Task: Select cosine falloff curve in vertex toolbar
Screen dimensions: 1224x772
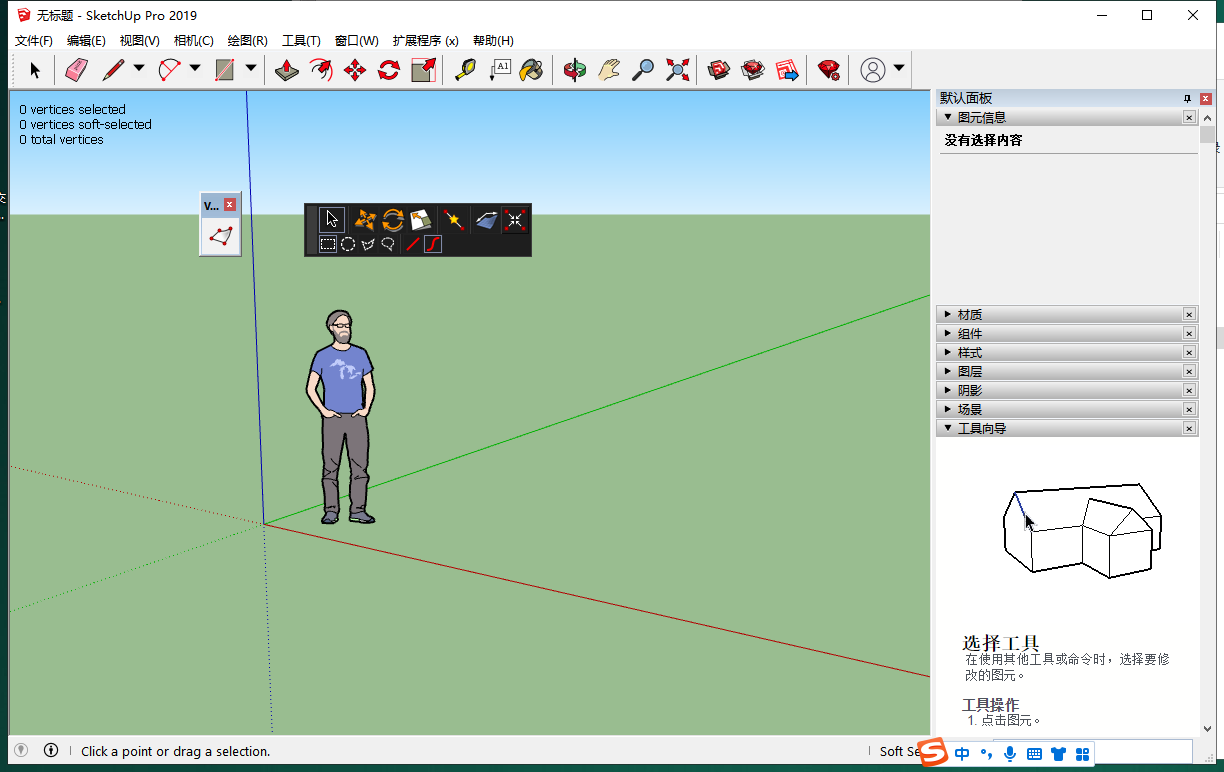Action: [433, 244]
